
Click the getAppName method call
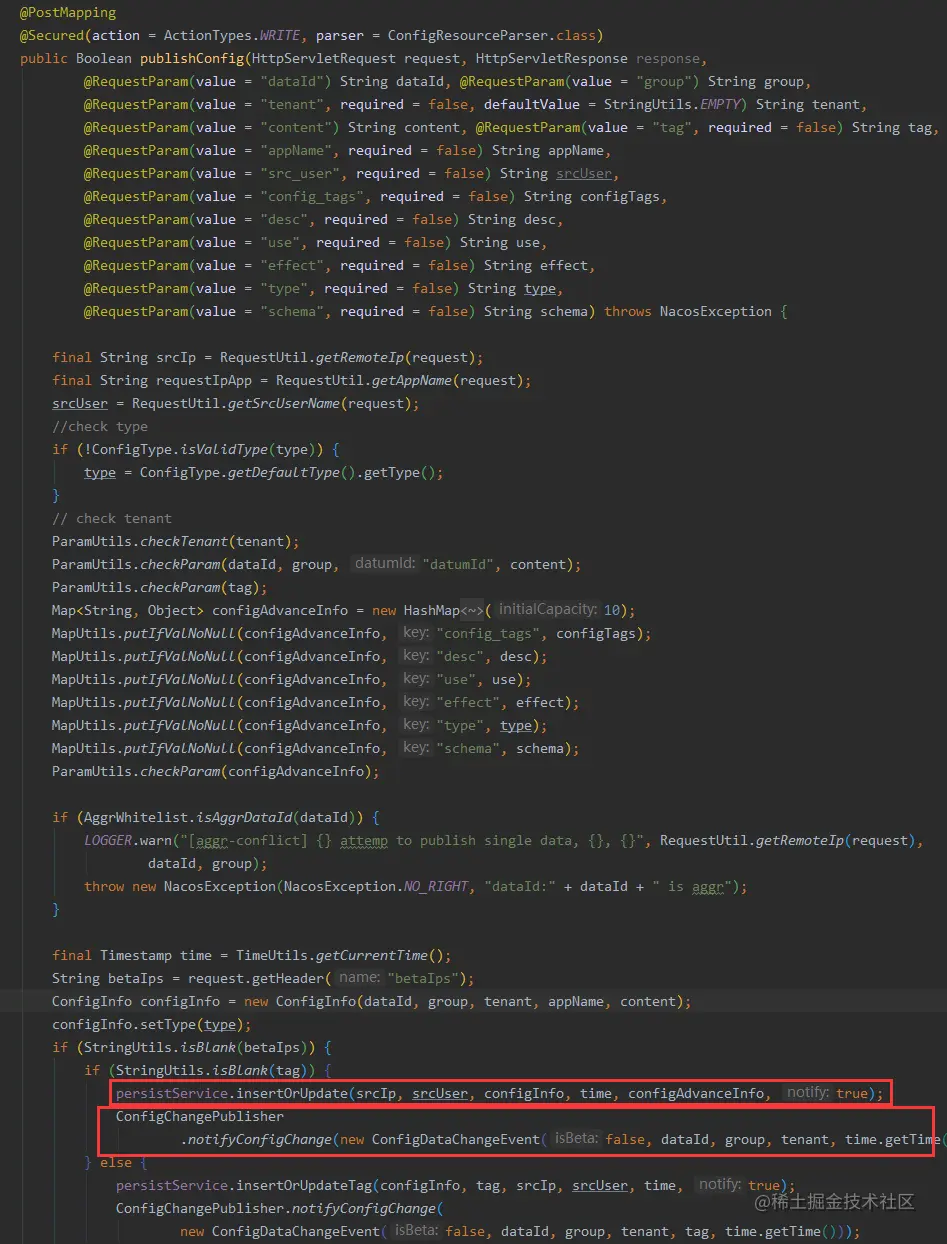pos(411,381)
